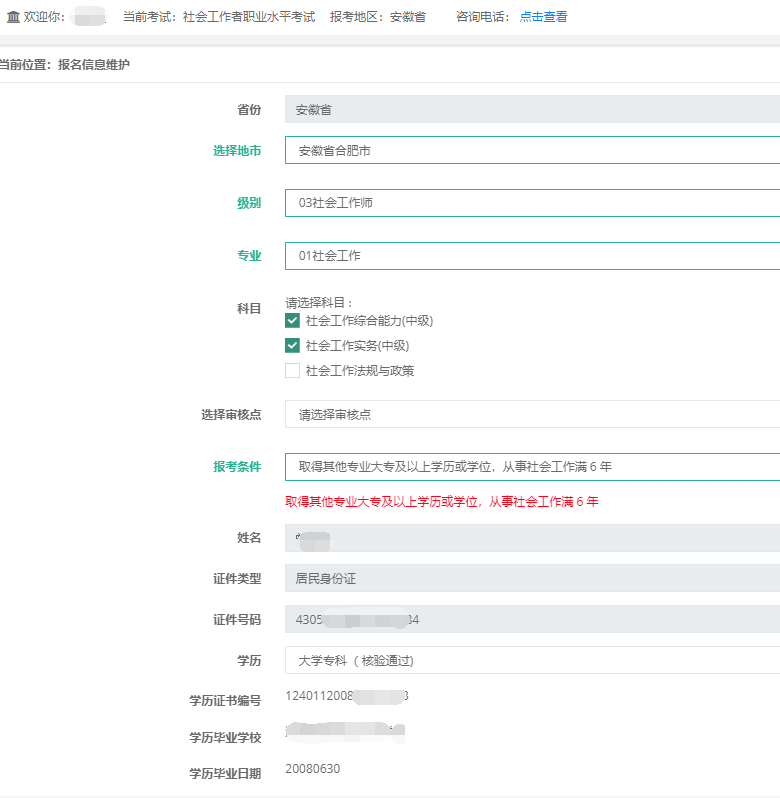Click the 当前考试 exam name in header
The image size is (780, 798).
pos(249,17)
